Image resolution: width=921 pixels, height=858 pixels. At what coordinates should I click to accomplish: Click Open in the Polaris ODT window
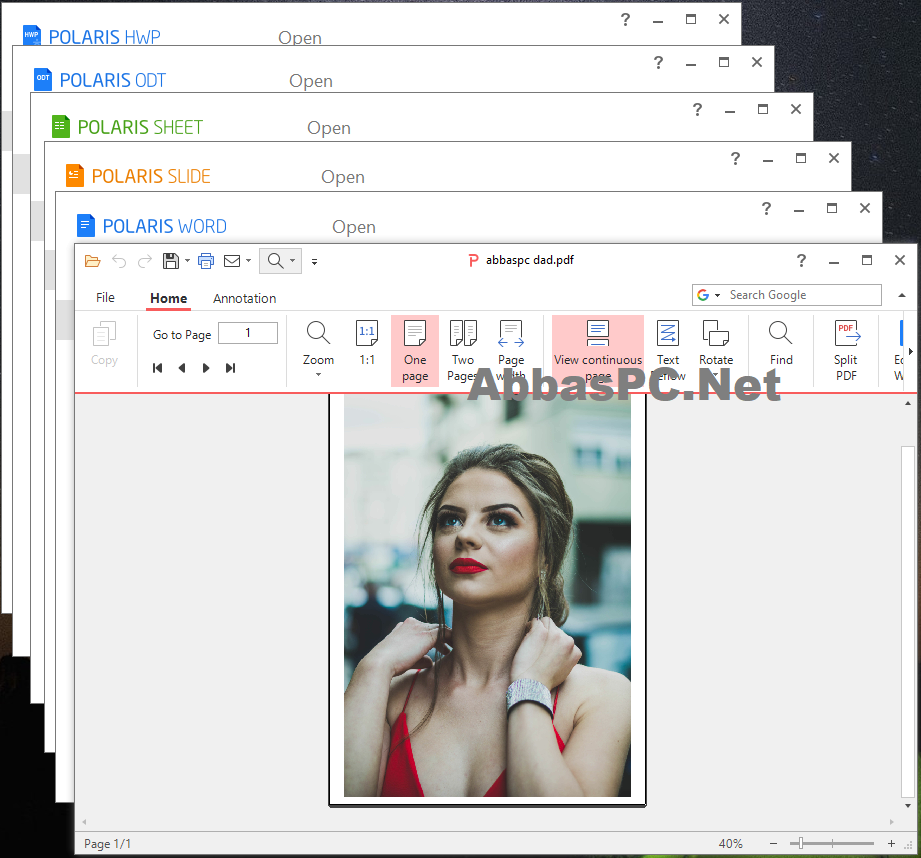coord(311,81)
